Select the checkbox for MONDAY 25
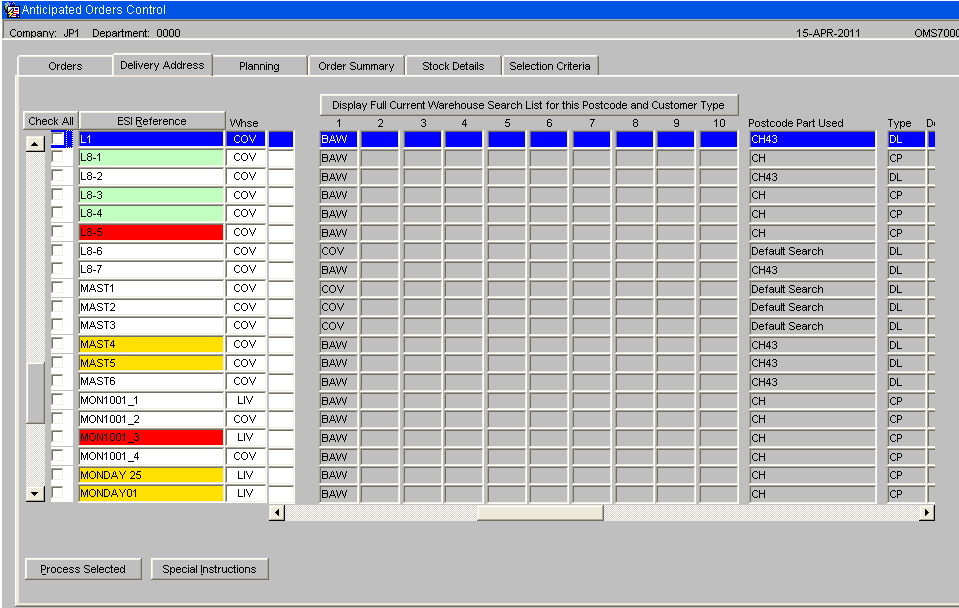 (x=57, y=475)
